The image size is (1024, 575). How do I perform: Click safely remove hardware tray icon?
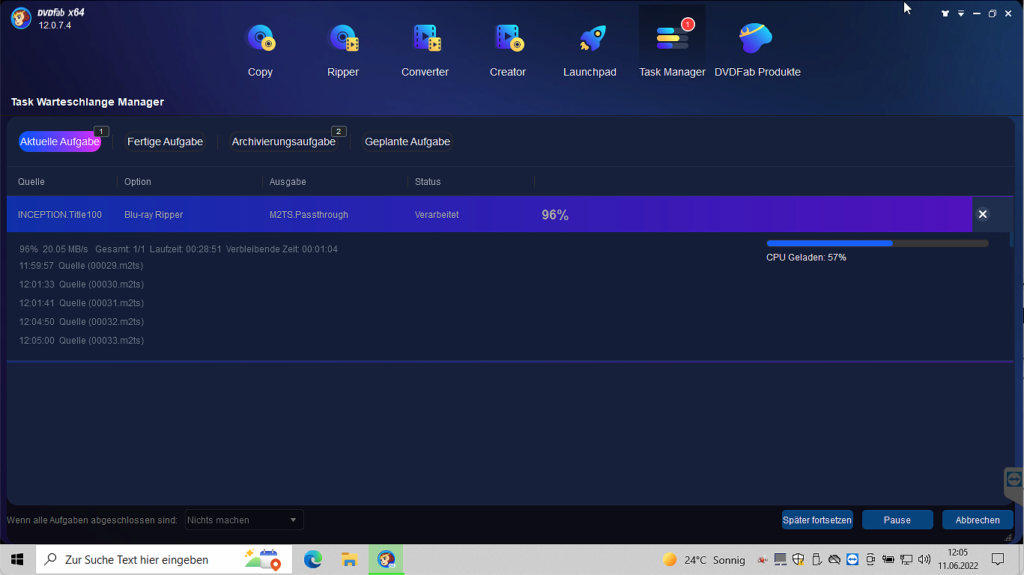click(816, 559)
